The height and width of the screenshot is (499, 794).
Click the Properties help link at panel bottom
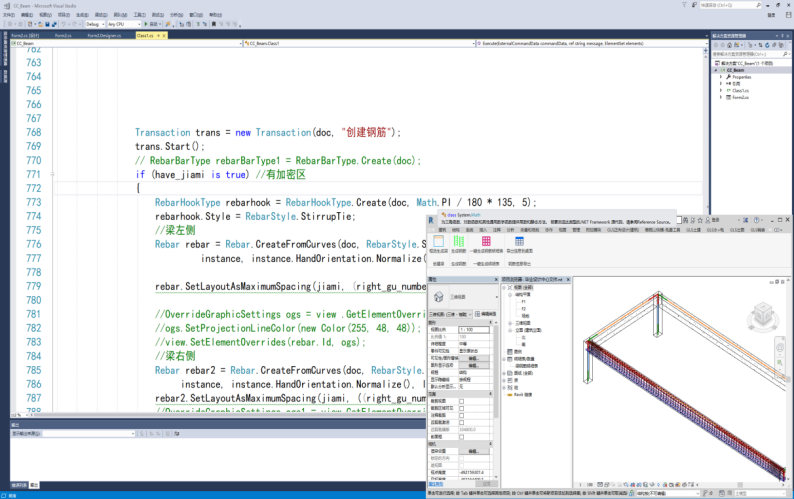click(x=436, y=484)
